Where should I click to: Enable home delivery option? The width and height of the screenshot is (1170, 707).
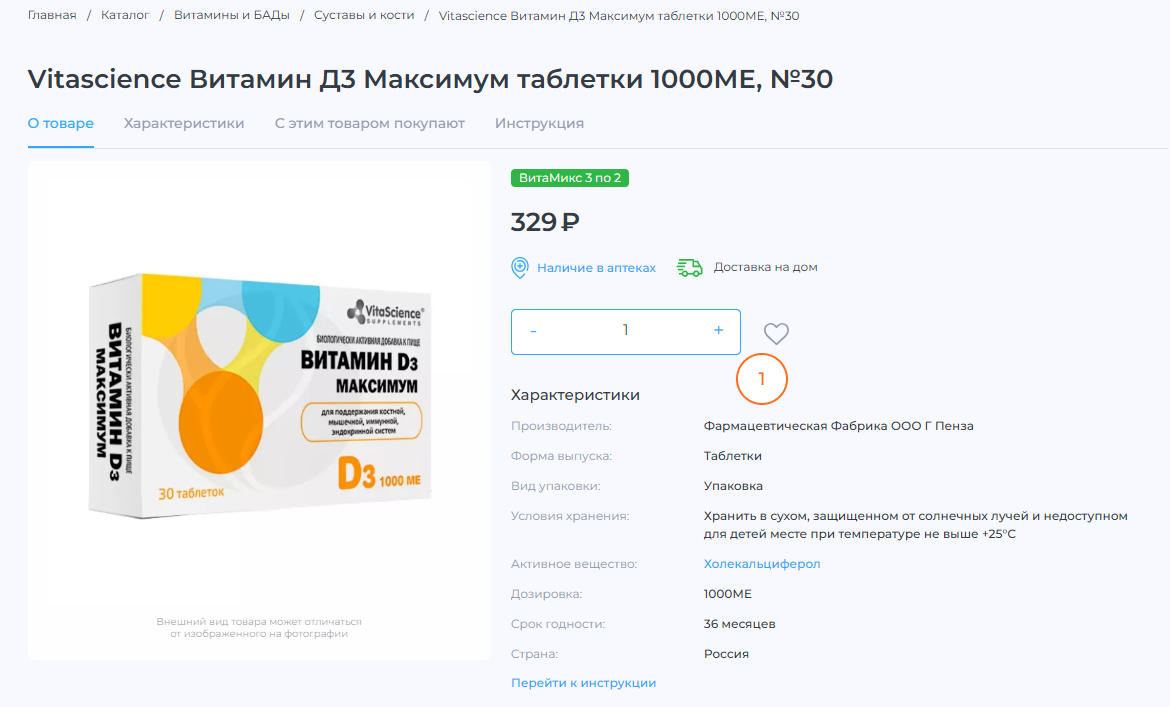[x=765, y=267]
